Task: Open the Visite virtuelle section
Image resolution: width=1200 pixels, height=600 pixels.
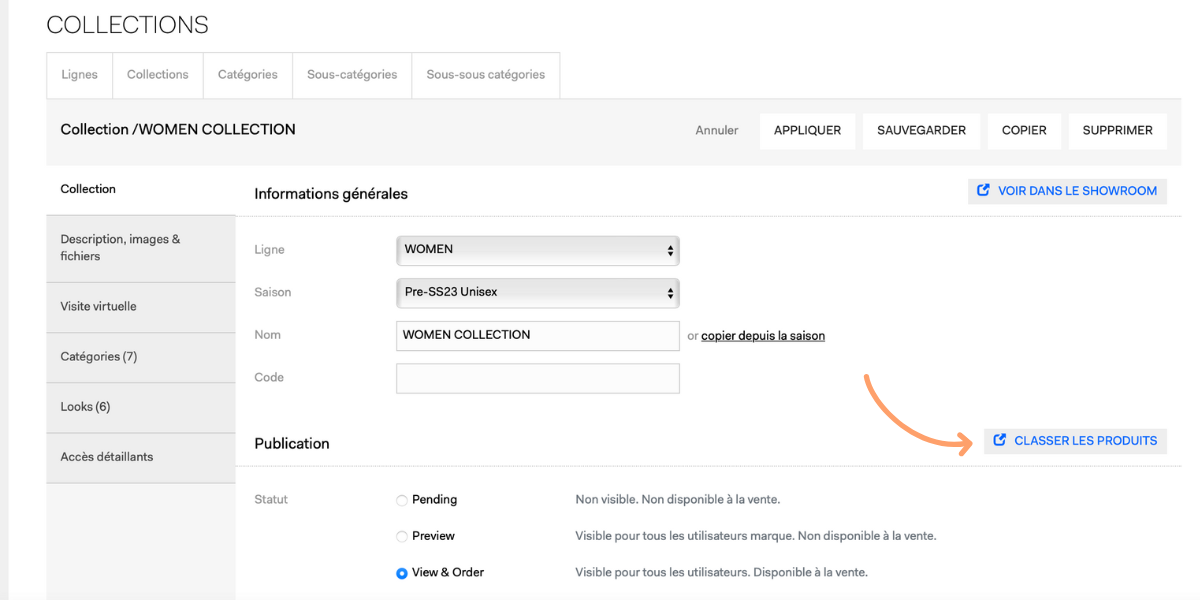Action: [141, 307]
